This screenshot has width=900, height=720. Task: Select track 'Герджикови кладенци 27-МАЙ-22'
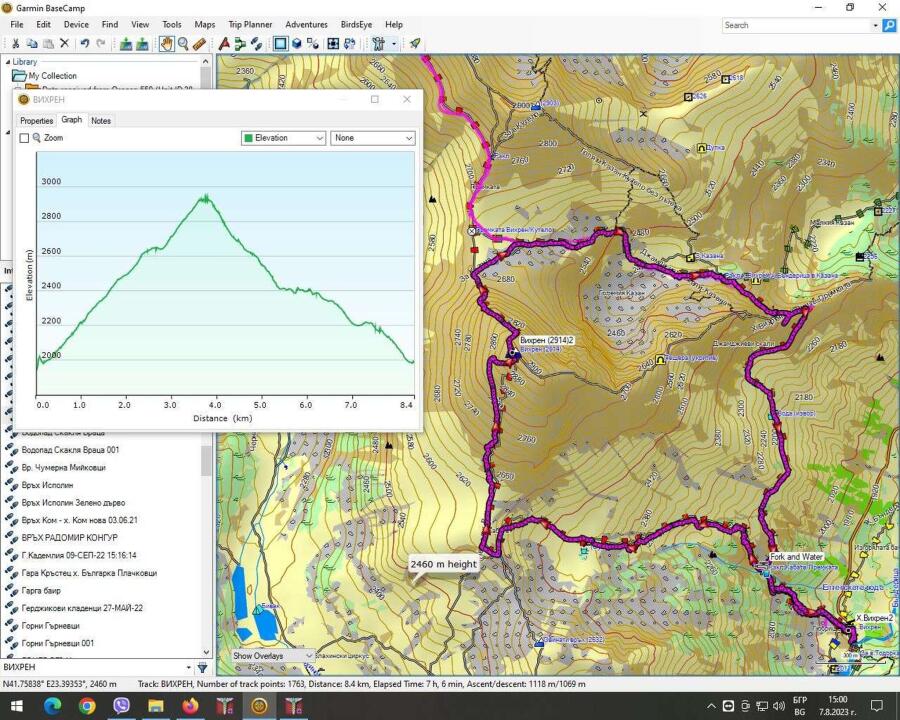coord(82,608)
